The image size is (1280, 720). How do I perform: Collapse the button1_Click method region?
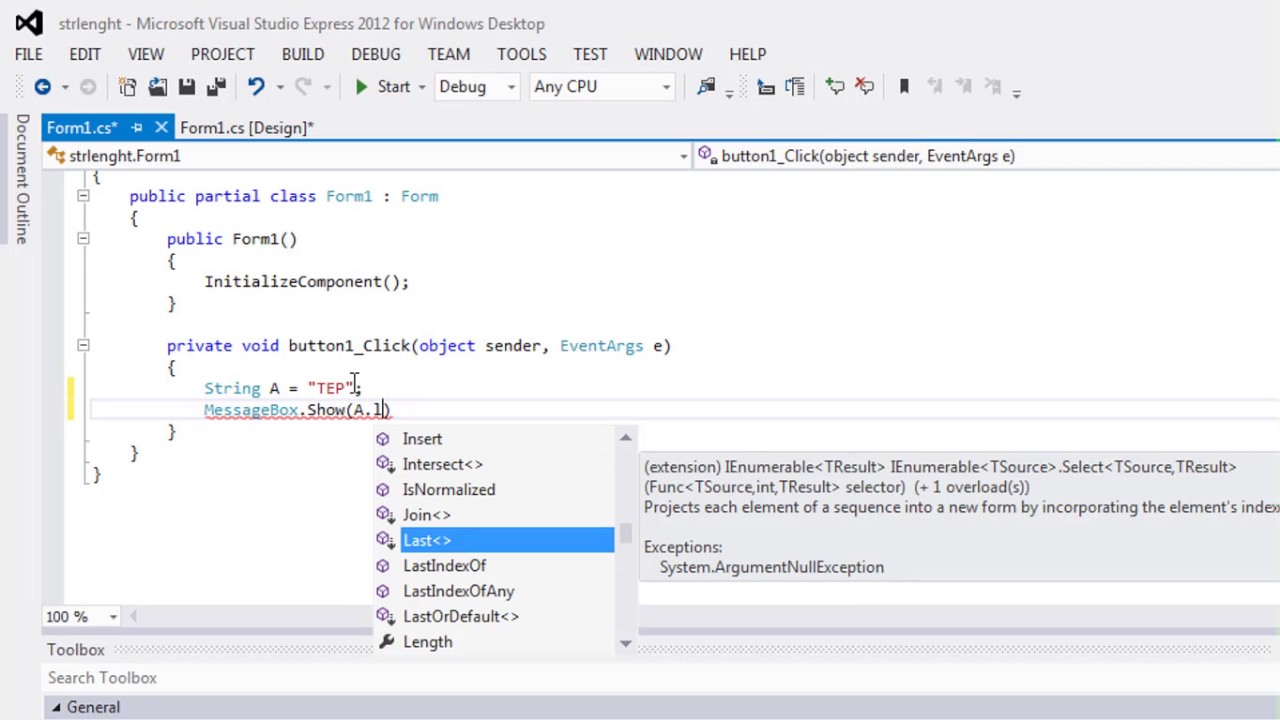coord(83,346)
